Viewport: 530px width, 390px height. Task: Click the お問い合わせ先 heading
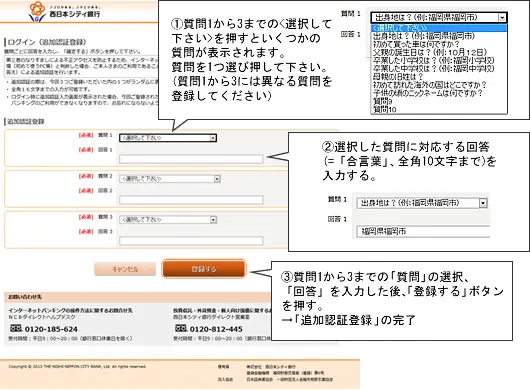25,297
